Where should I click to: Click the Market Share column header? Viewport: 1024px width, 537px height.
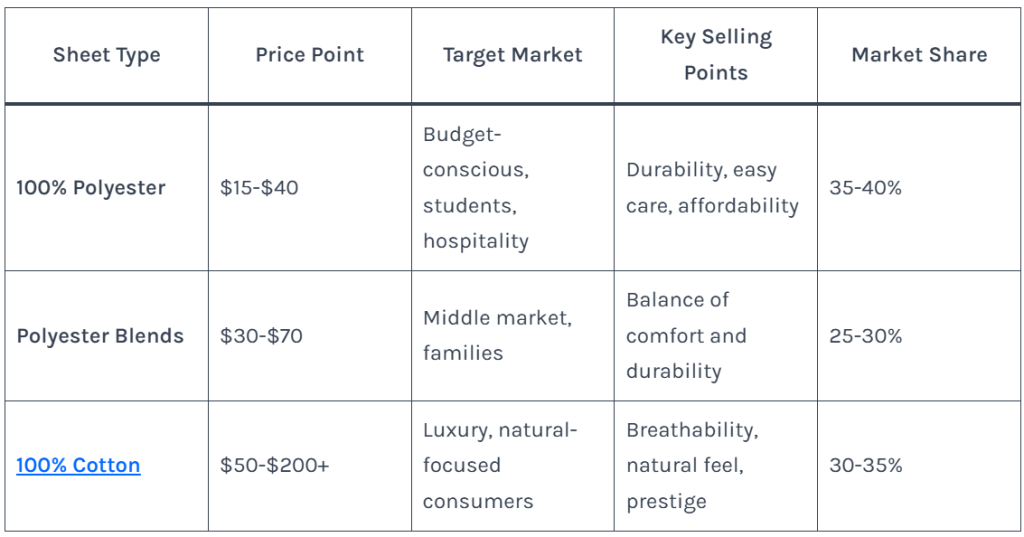(919, 55)
